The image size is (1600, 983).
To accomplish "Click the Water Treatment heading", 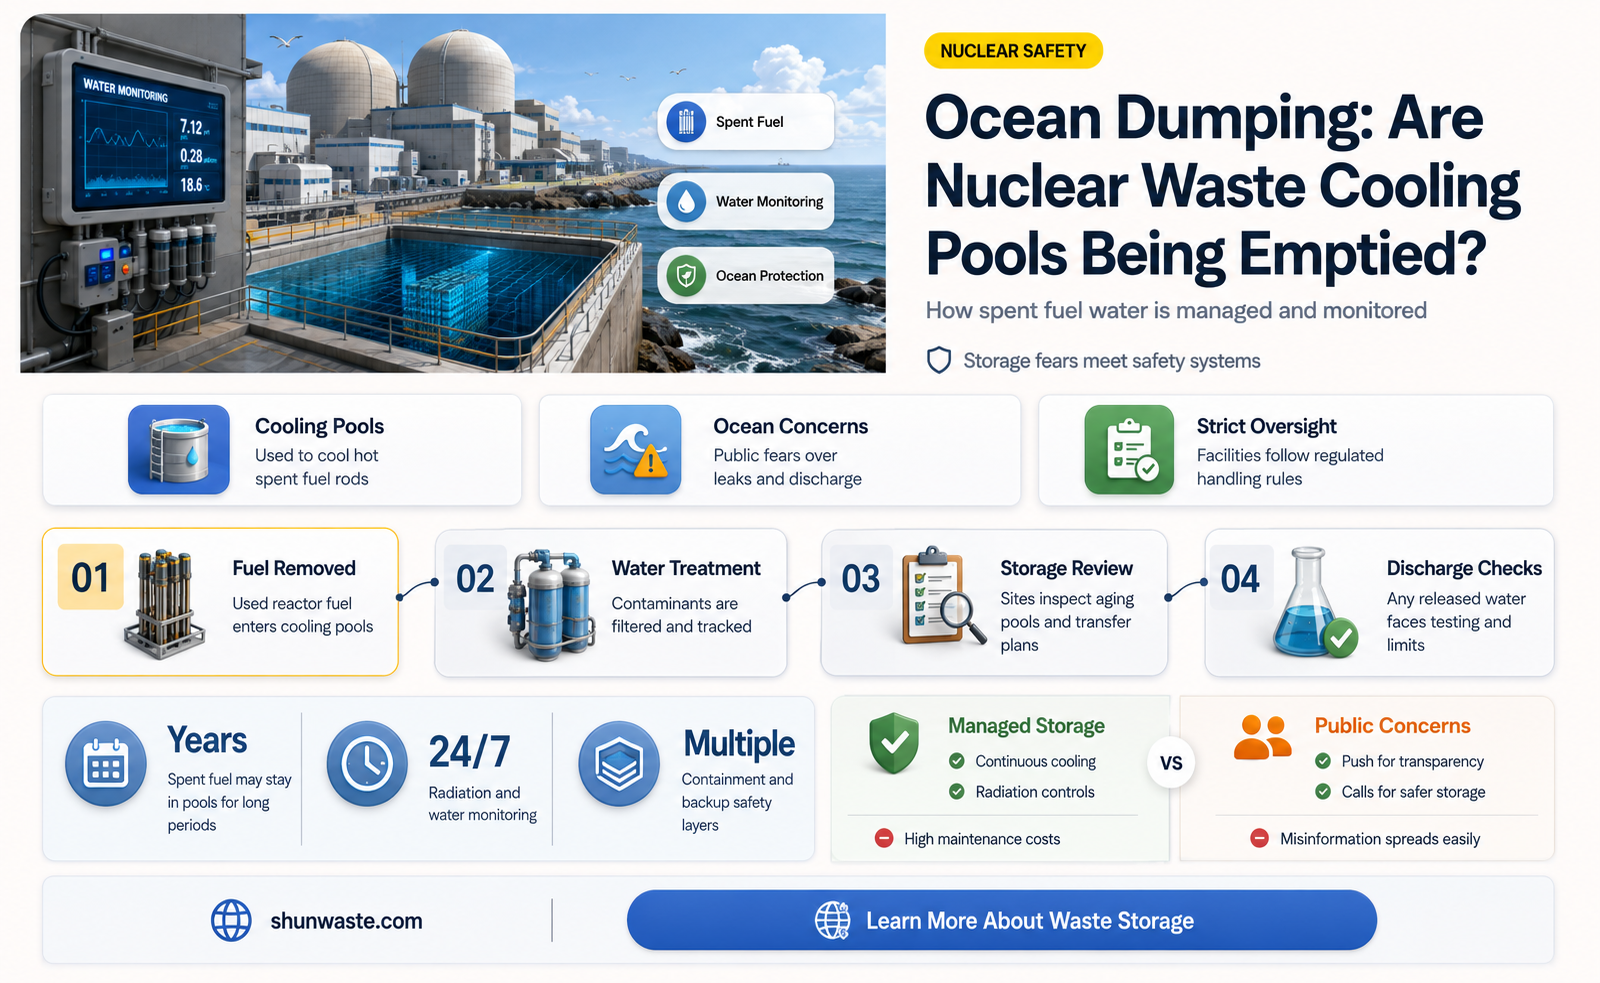I will [686, 568].
